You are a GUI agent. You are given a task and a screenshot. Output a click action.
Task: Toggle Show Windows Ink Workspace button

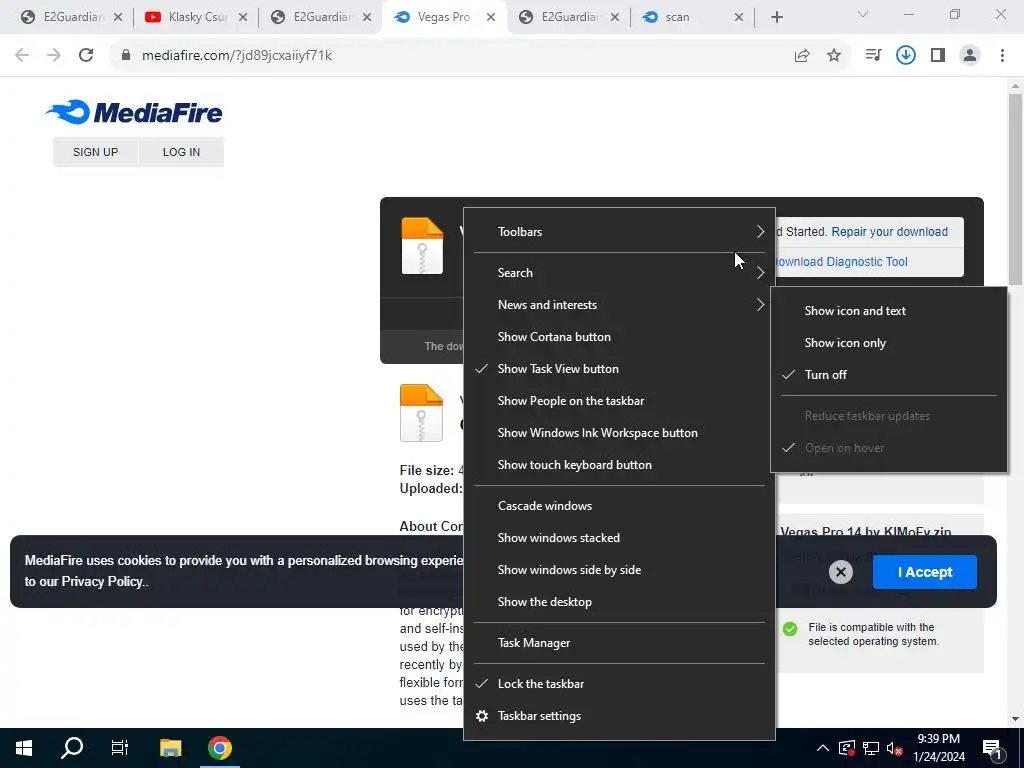(x=619, y=433)
